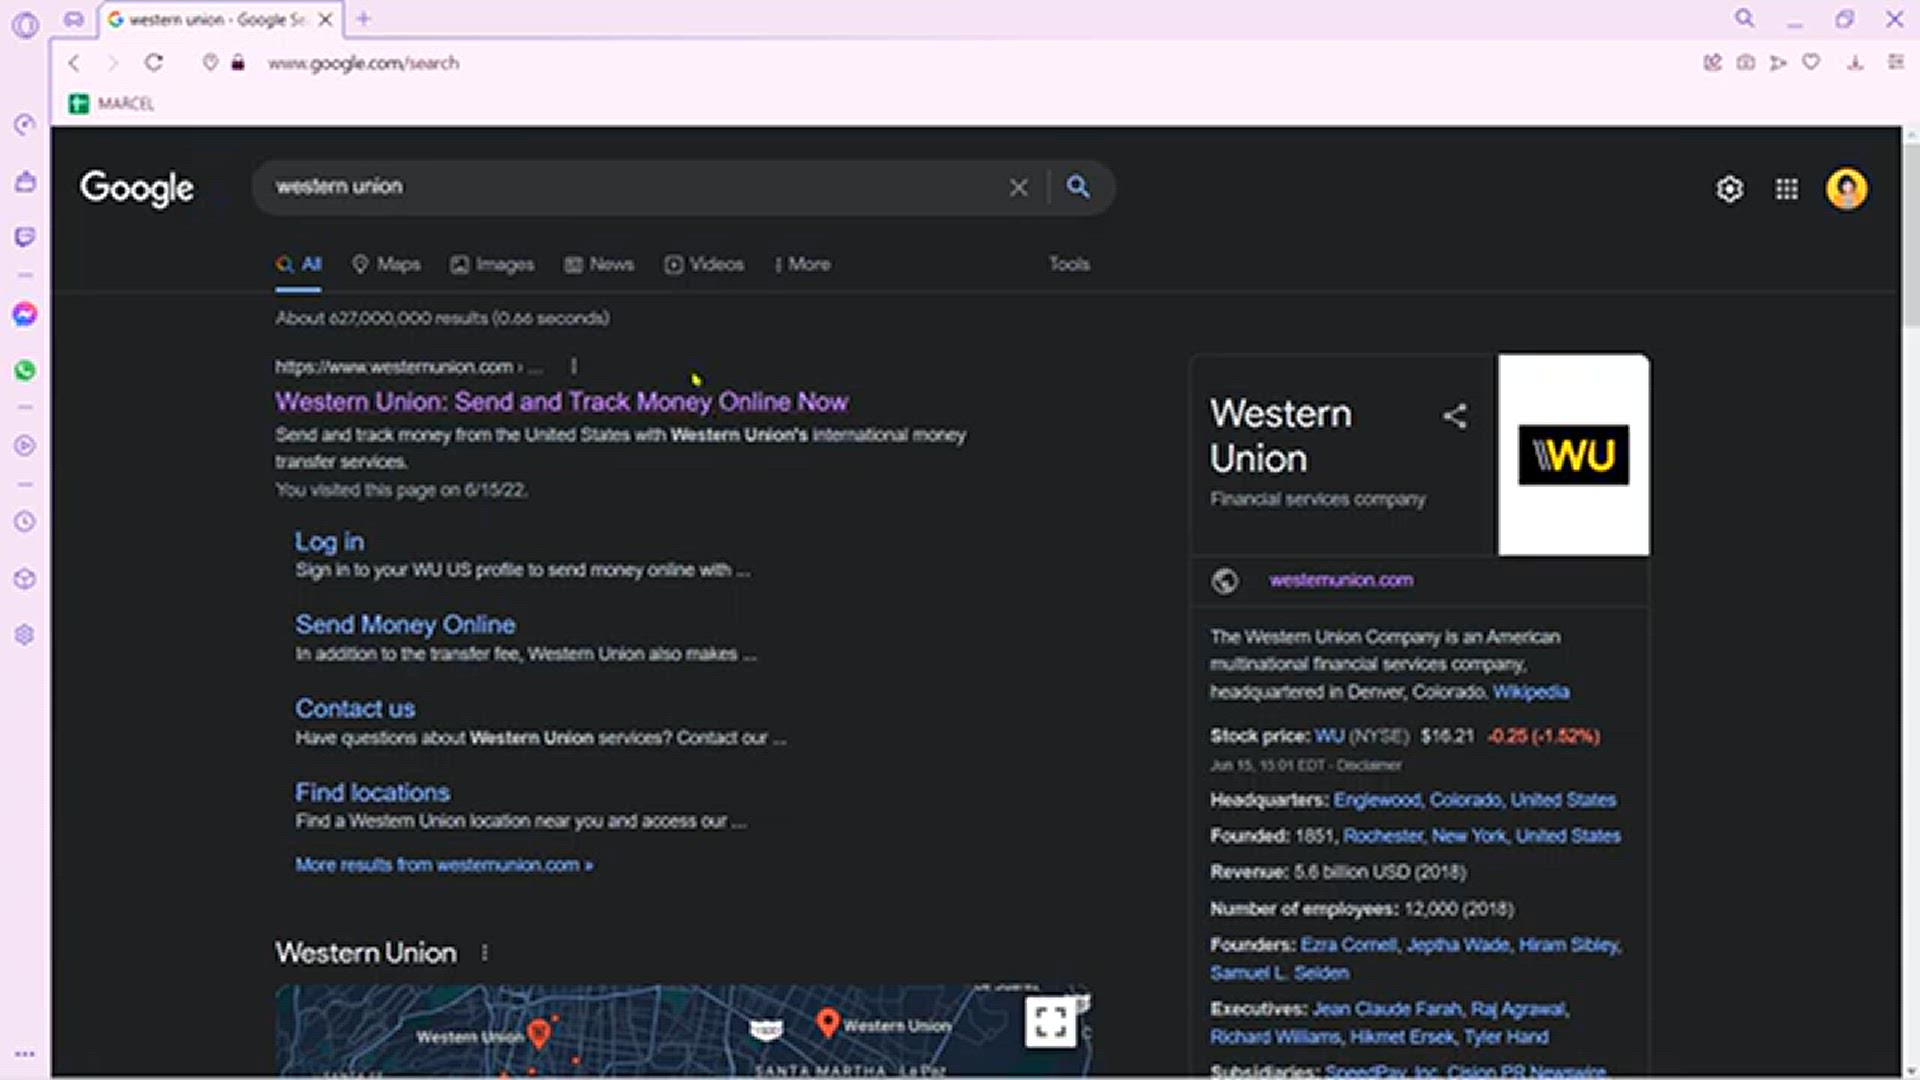Open founder Ezra Cornell link
The image size is (1920, 1080).
(x=1349, y=945)
